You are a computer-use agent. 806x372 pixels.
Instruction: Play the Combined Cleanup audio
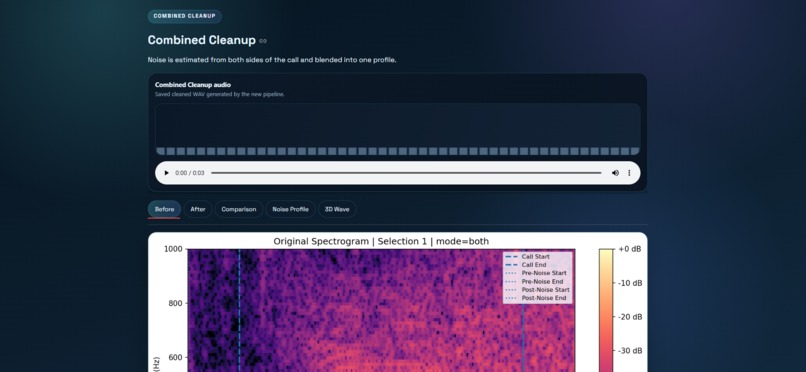(x=166, y=173)
